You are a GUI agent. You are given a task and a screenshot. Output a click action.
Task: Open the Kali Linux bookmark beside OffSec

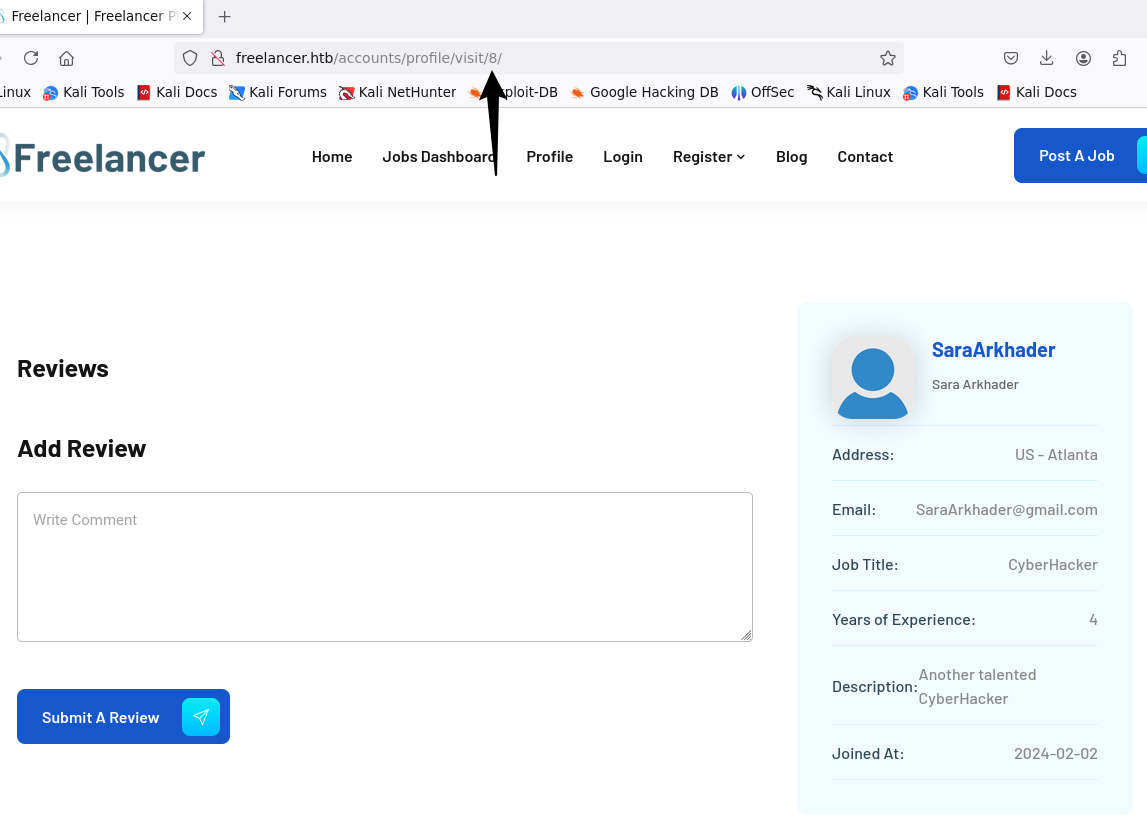point(849,92)
